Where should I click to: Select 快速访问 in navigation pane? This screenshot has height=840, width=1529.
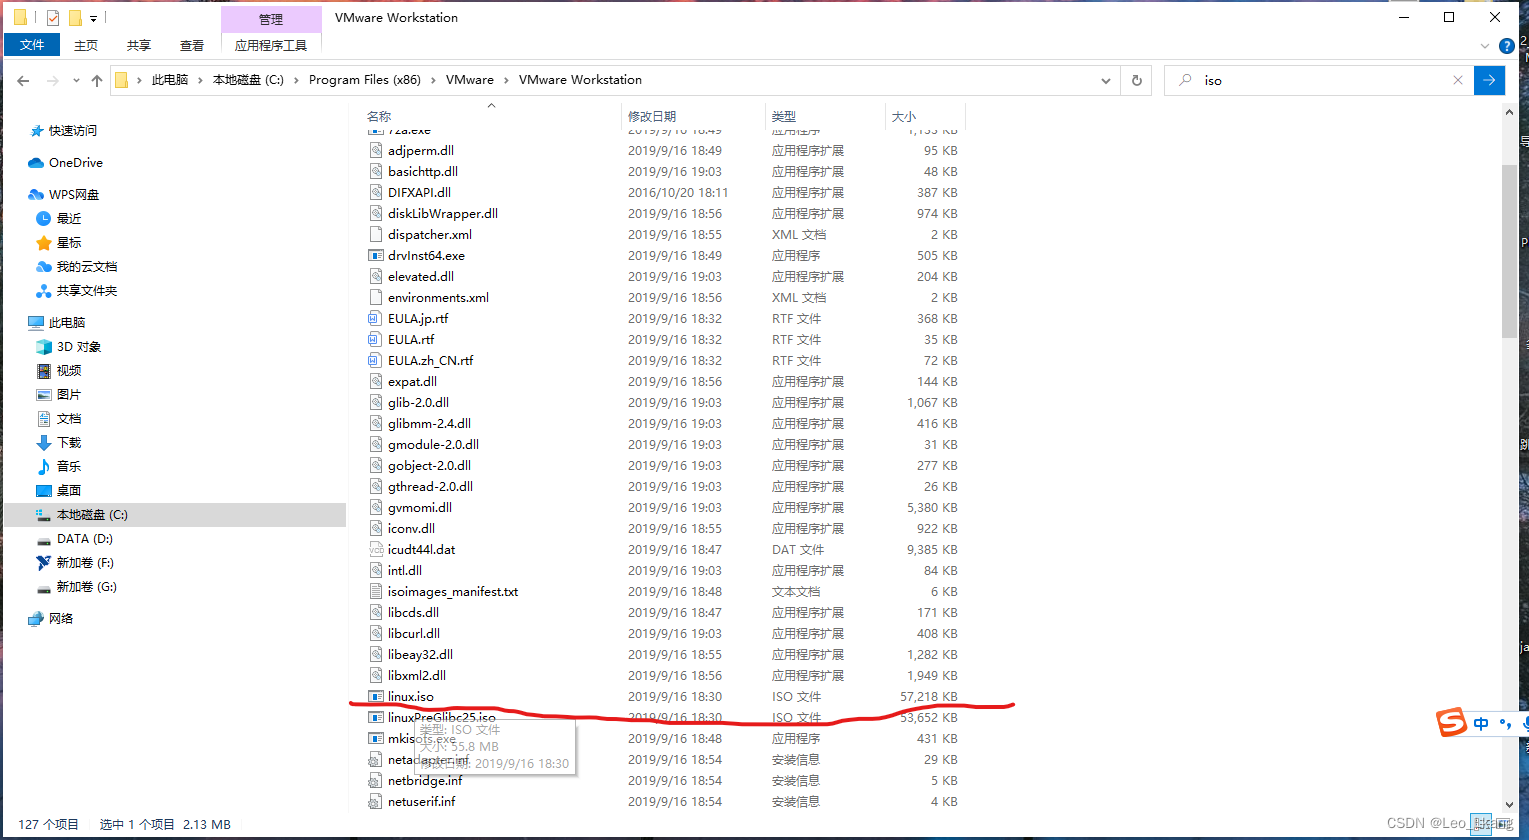[73, 131]
